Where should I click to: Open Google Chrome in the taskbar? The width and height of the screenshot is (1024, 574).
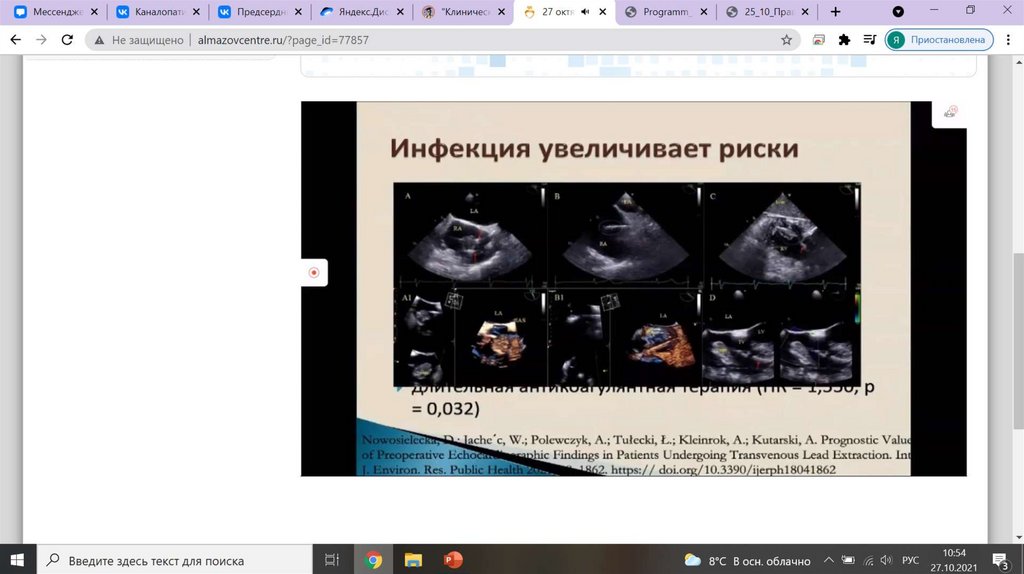(x=373, y=560)
